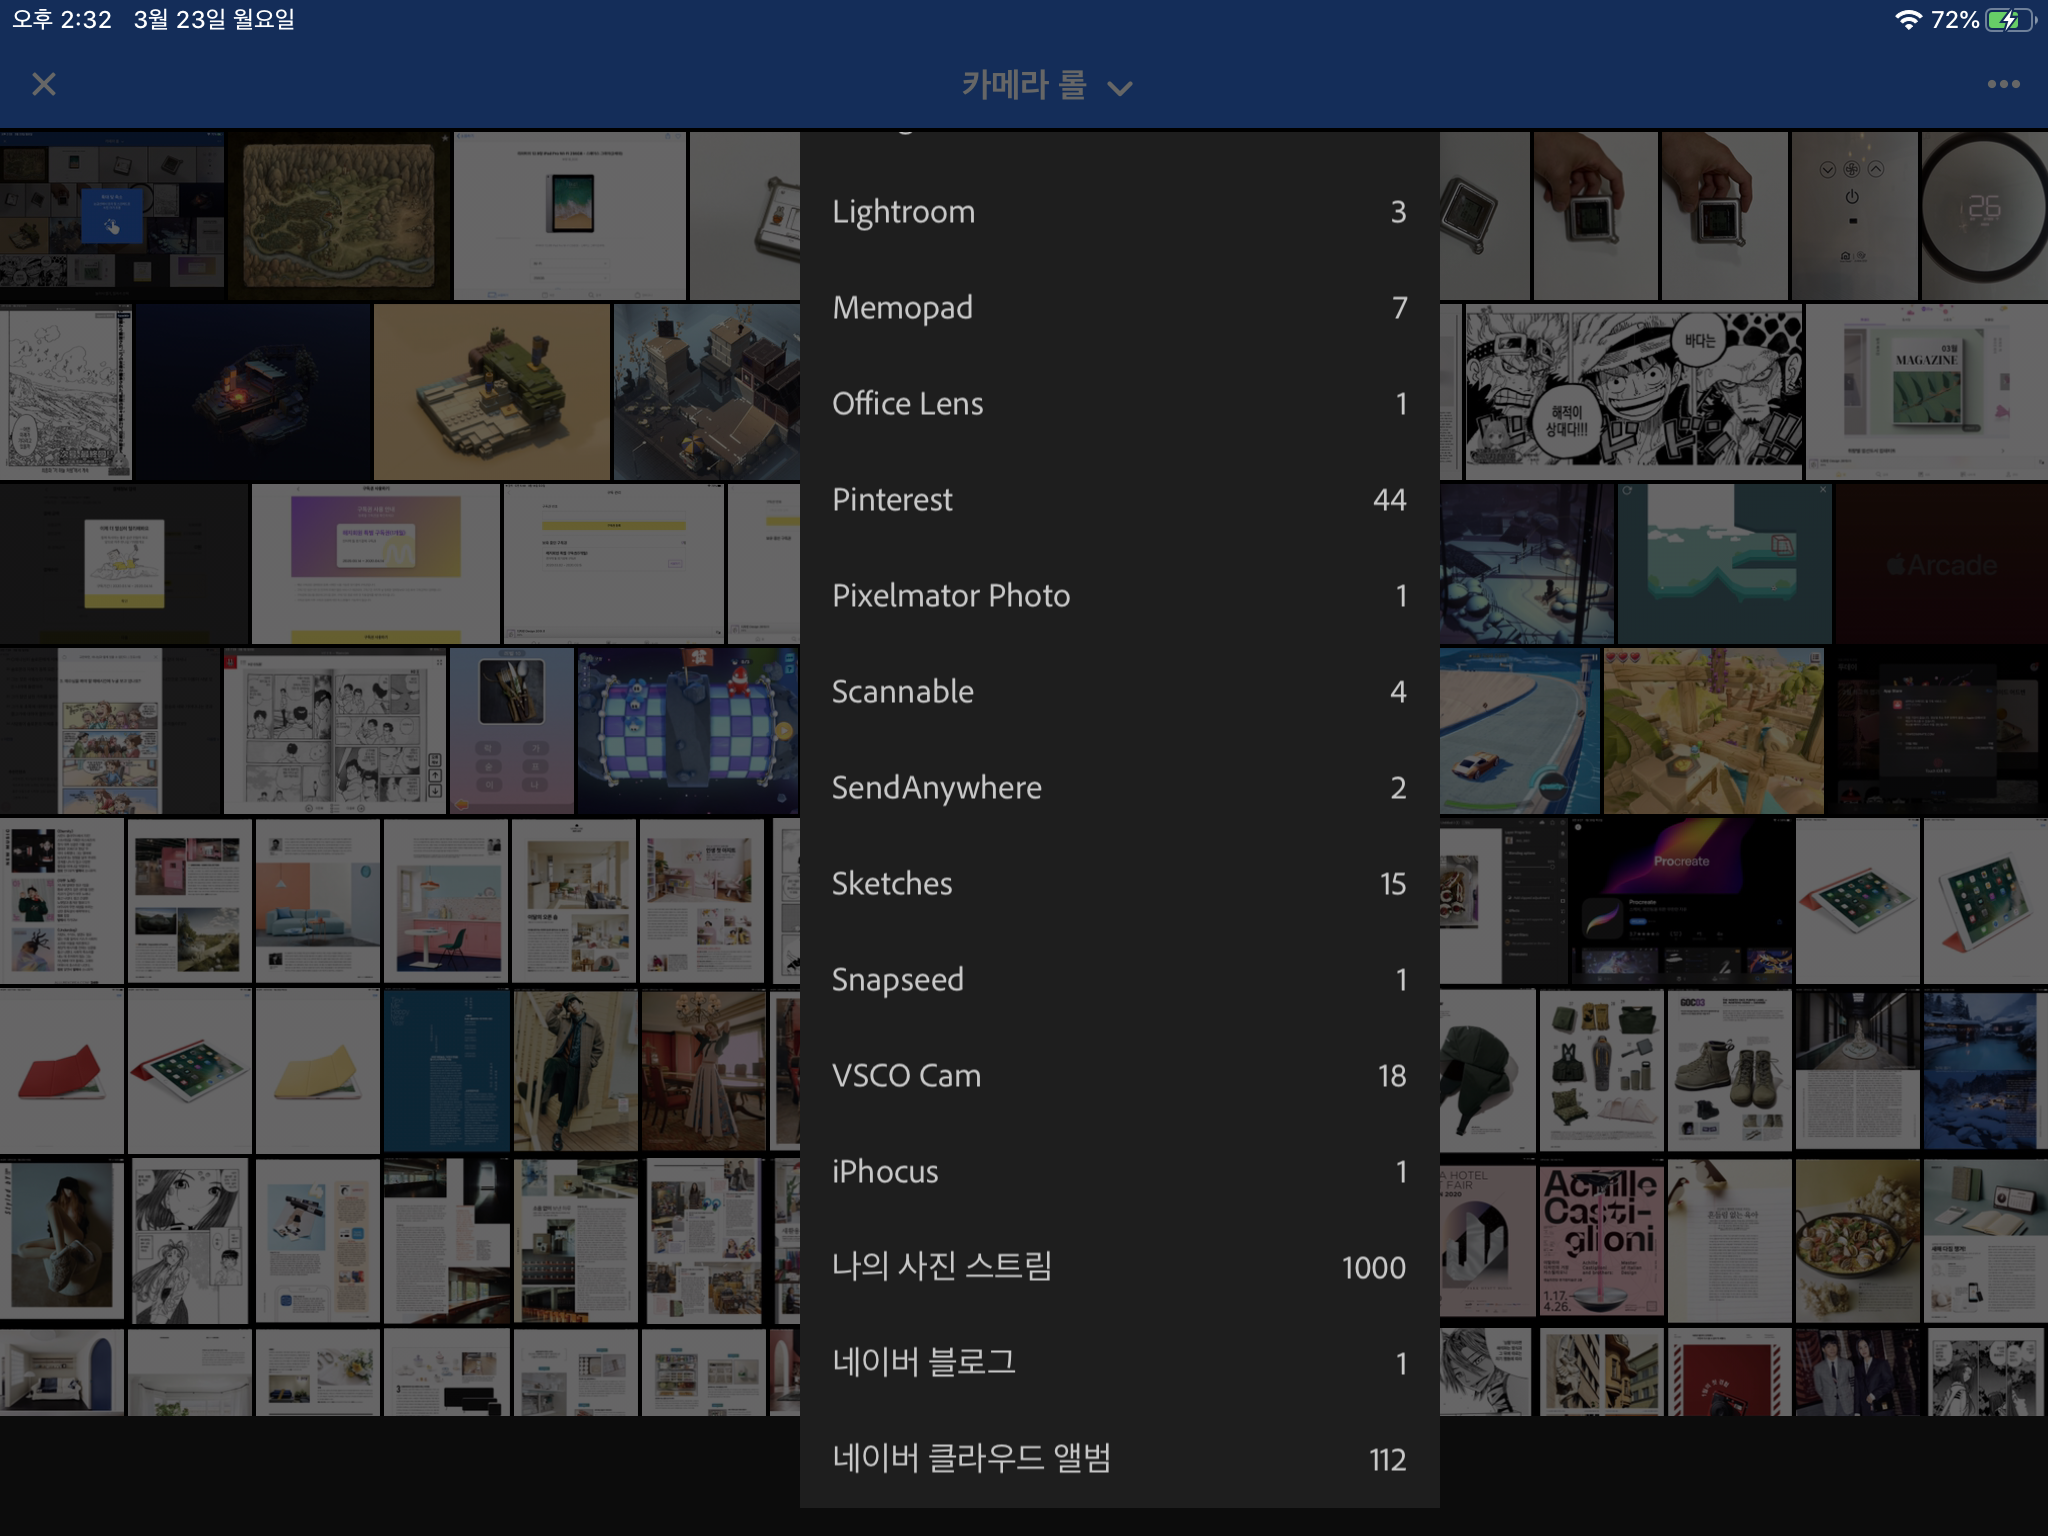Select the Procreate app screenshot thumbnail

[x=1680, y=902]
